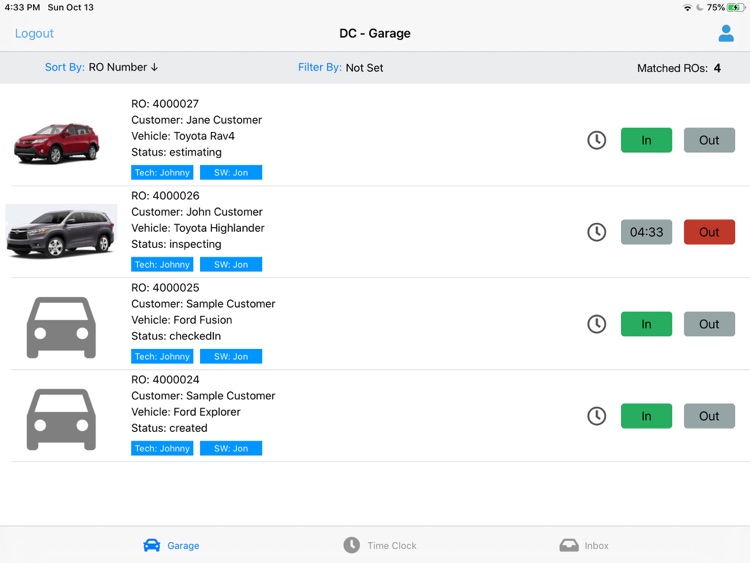This screenshot has height=563, width=750.
Task: Tap the Wi-Fi status icon
Action: [x=687, y=8]
